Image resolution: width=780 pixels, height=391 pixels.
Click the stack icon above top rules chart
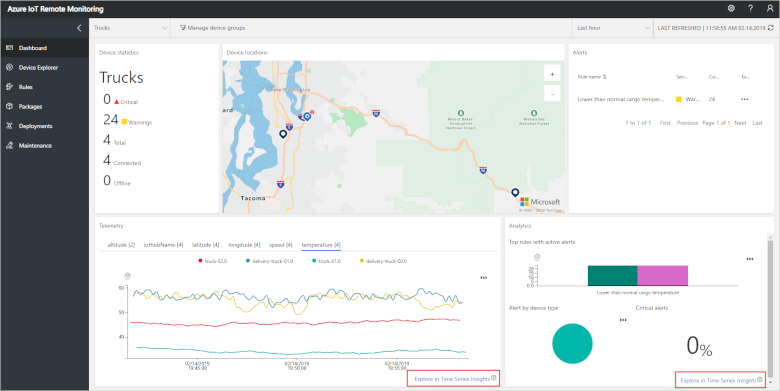coord(537,257)
